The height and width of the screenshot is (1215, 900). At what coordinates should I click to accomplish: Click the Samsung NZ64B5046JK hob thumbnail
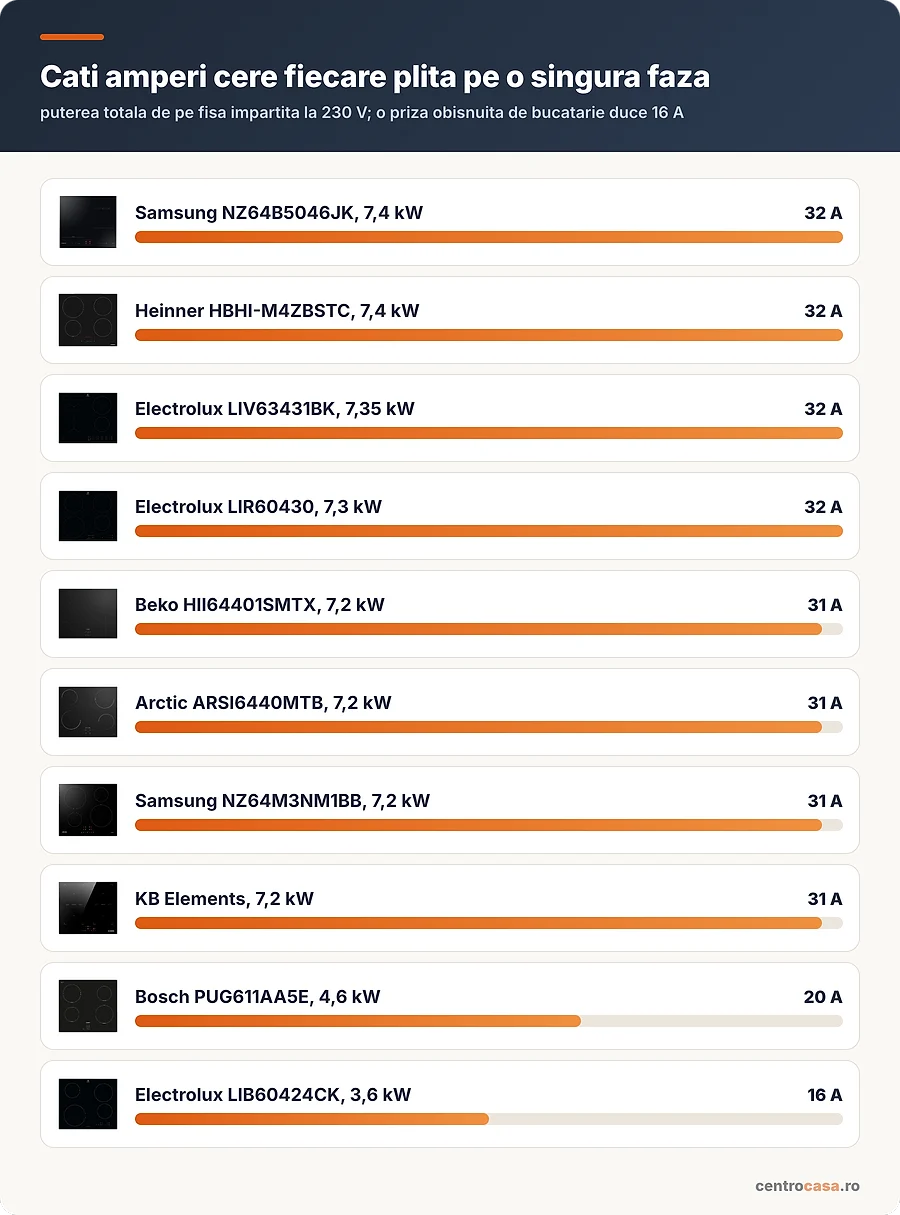pyautogui.click(x=88, y=222)
